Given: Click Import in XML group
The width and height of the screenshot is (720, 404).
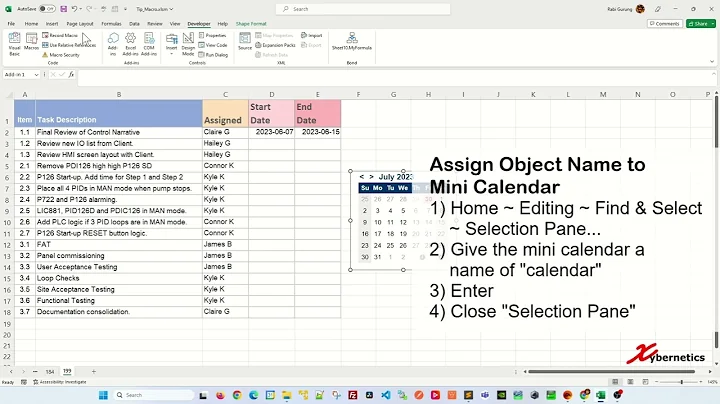Looking at the screenshot, I should 311,35.
